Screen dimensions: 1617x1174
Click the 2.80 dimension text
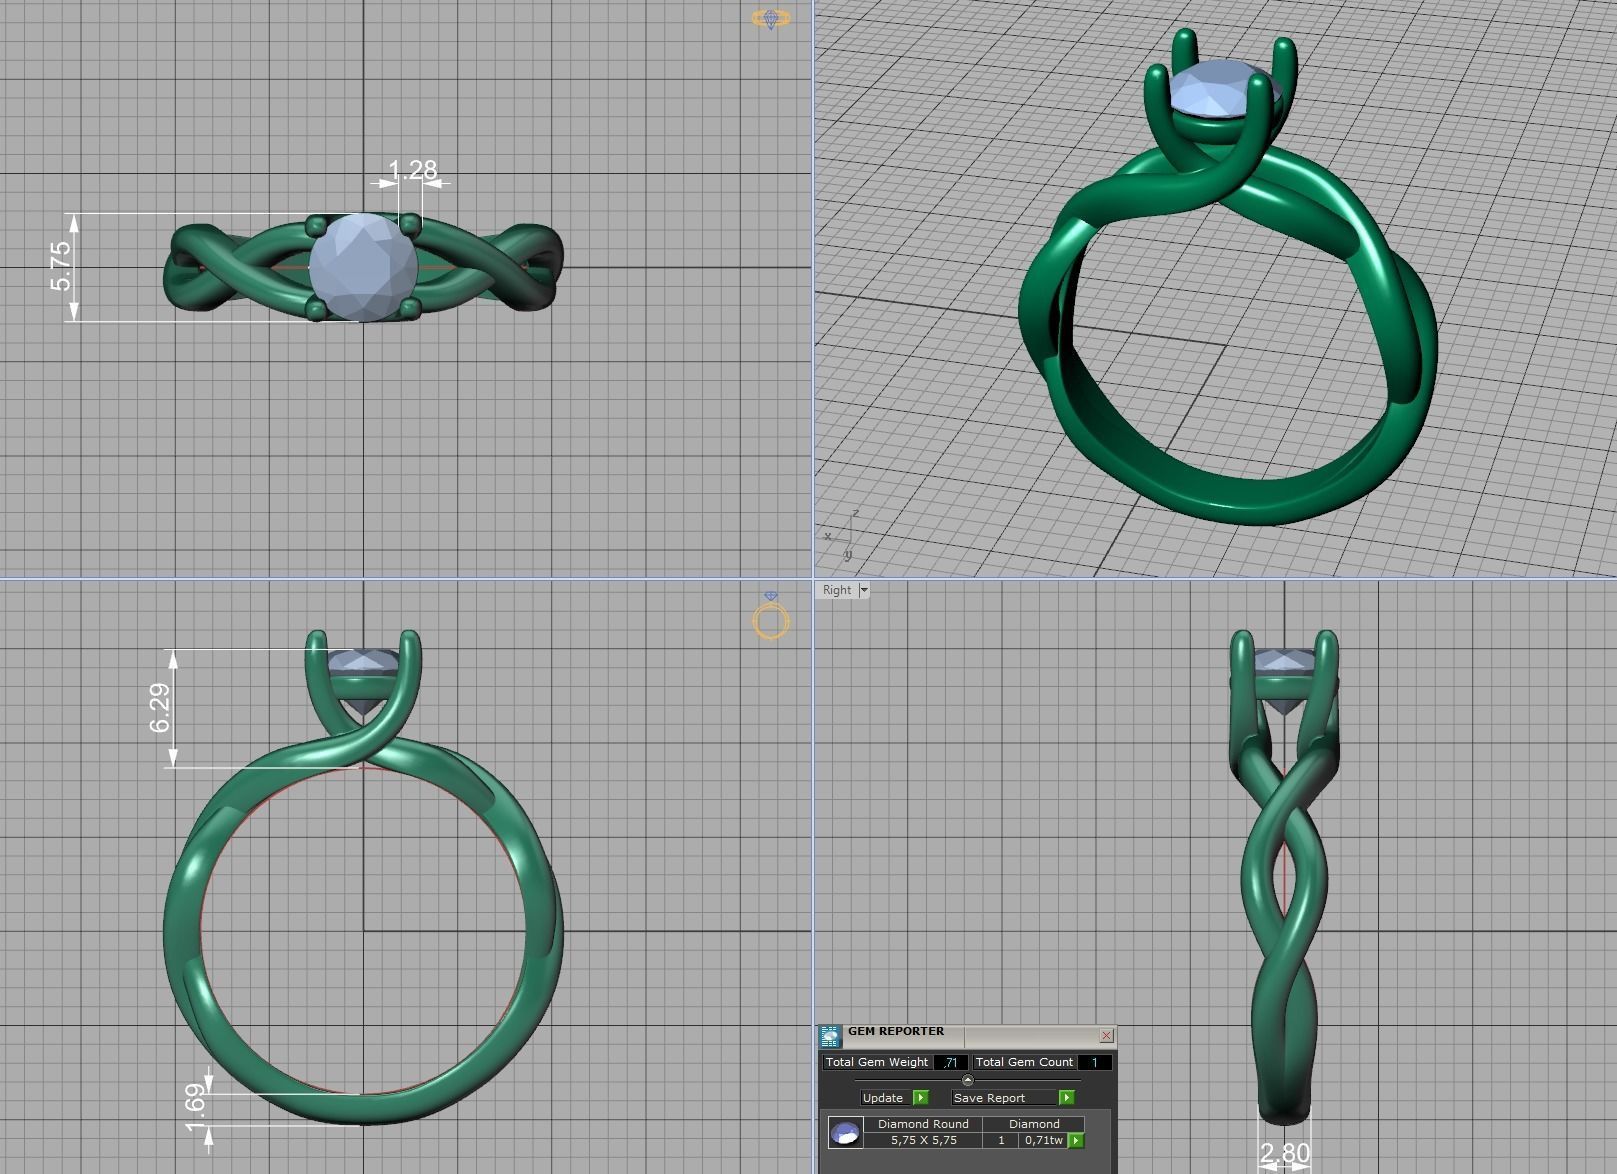pos(1285,1154)
